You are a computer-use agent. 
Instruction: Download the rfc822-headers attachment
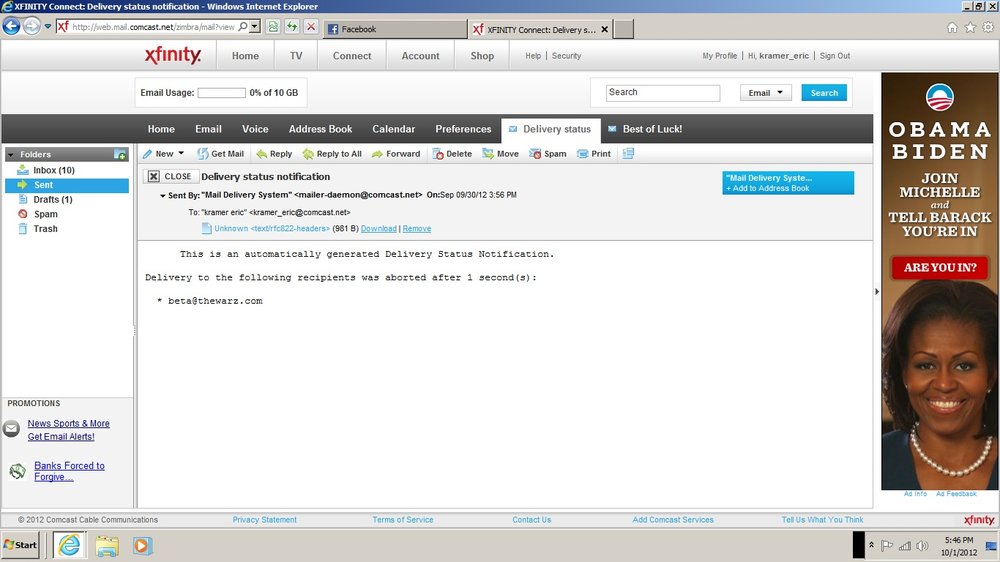pos(379,228)
